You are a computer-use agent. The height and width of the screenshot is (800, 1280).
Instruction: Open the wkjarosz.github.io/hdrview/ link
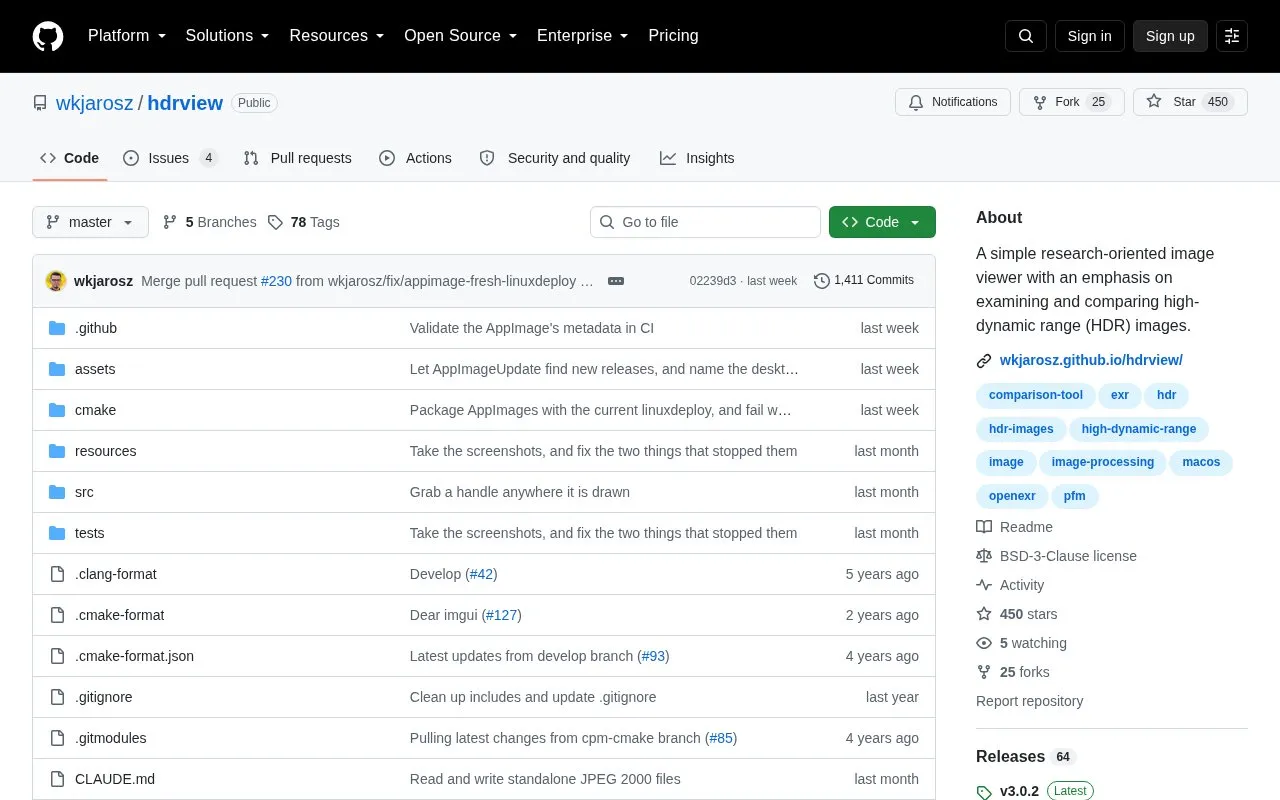(x=1091, y=360)
